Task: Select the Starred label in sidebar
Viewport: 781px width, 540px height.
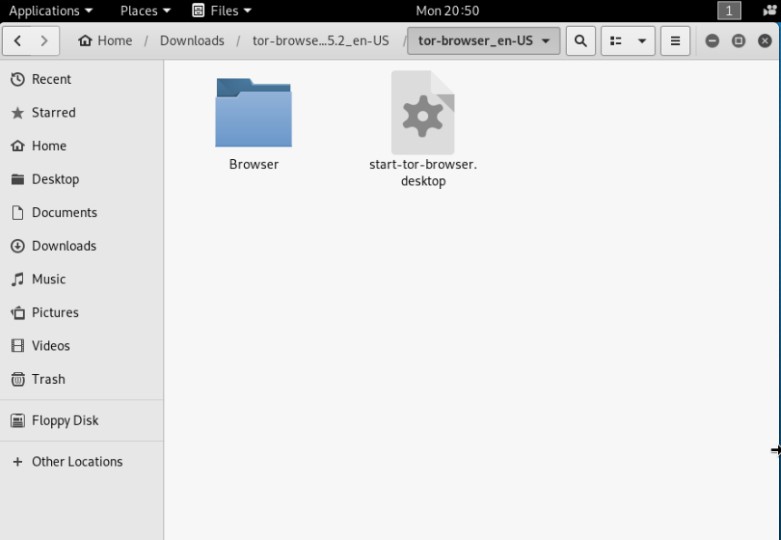Action: point(54,113)
